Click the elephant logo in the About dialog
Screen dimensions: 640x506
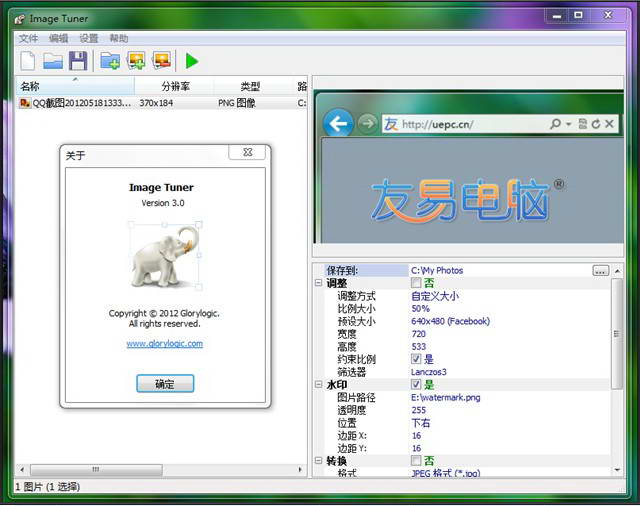[165, 256]
